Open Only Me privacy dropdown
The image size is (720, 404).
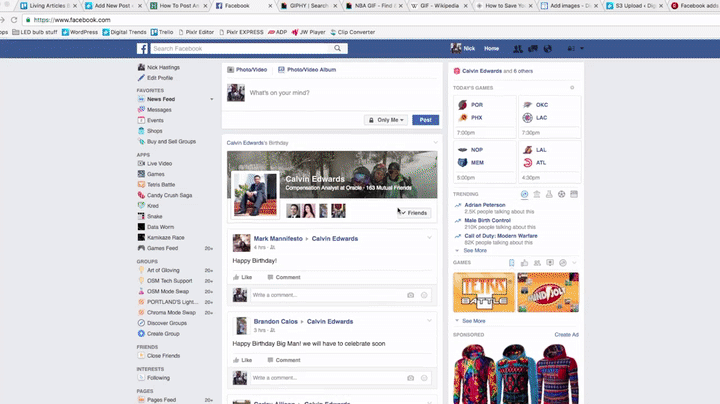[386, 120]
